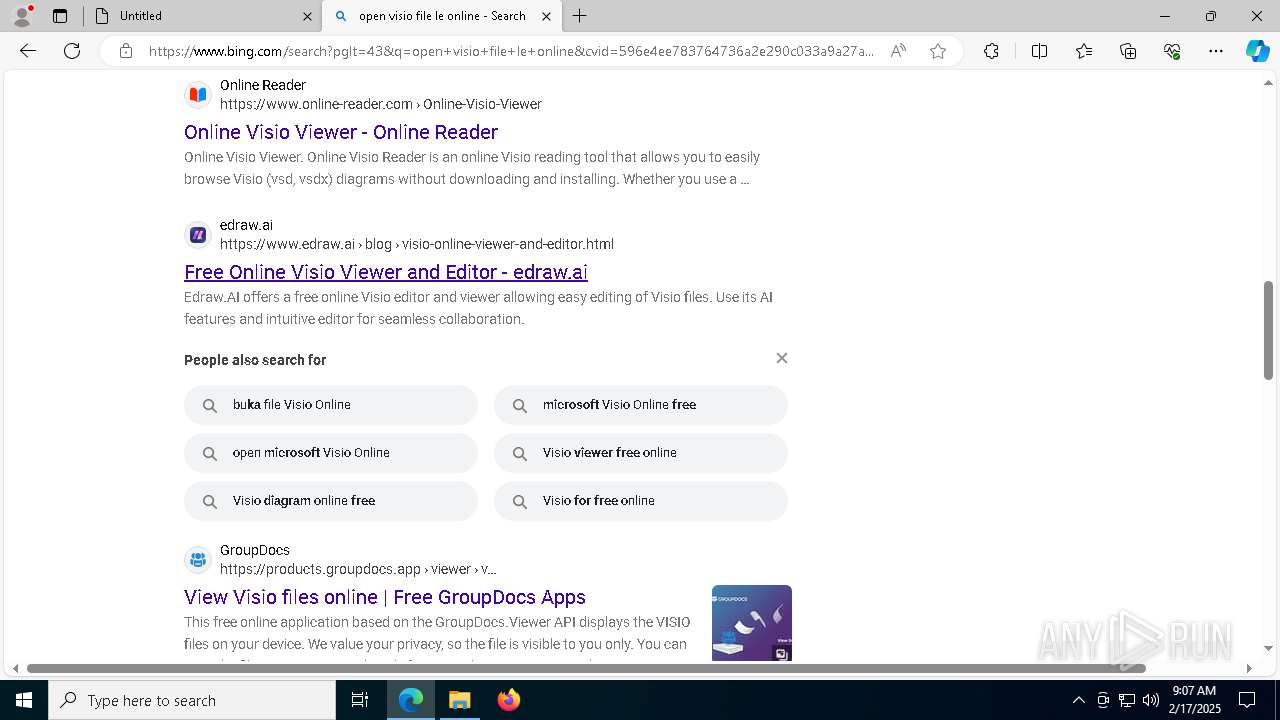Click the scroll down arrow
The width and height of the screenshot is (1280, 720).
(1268, 648)
